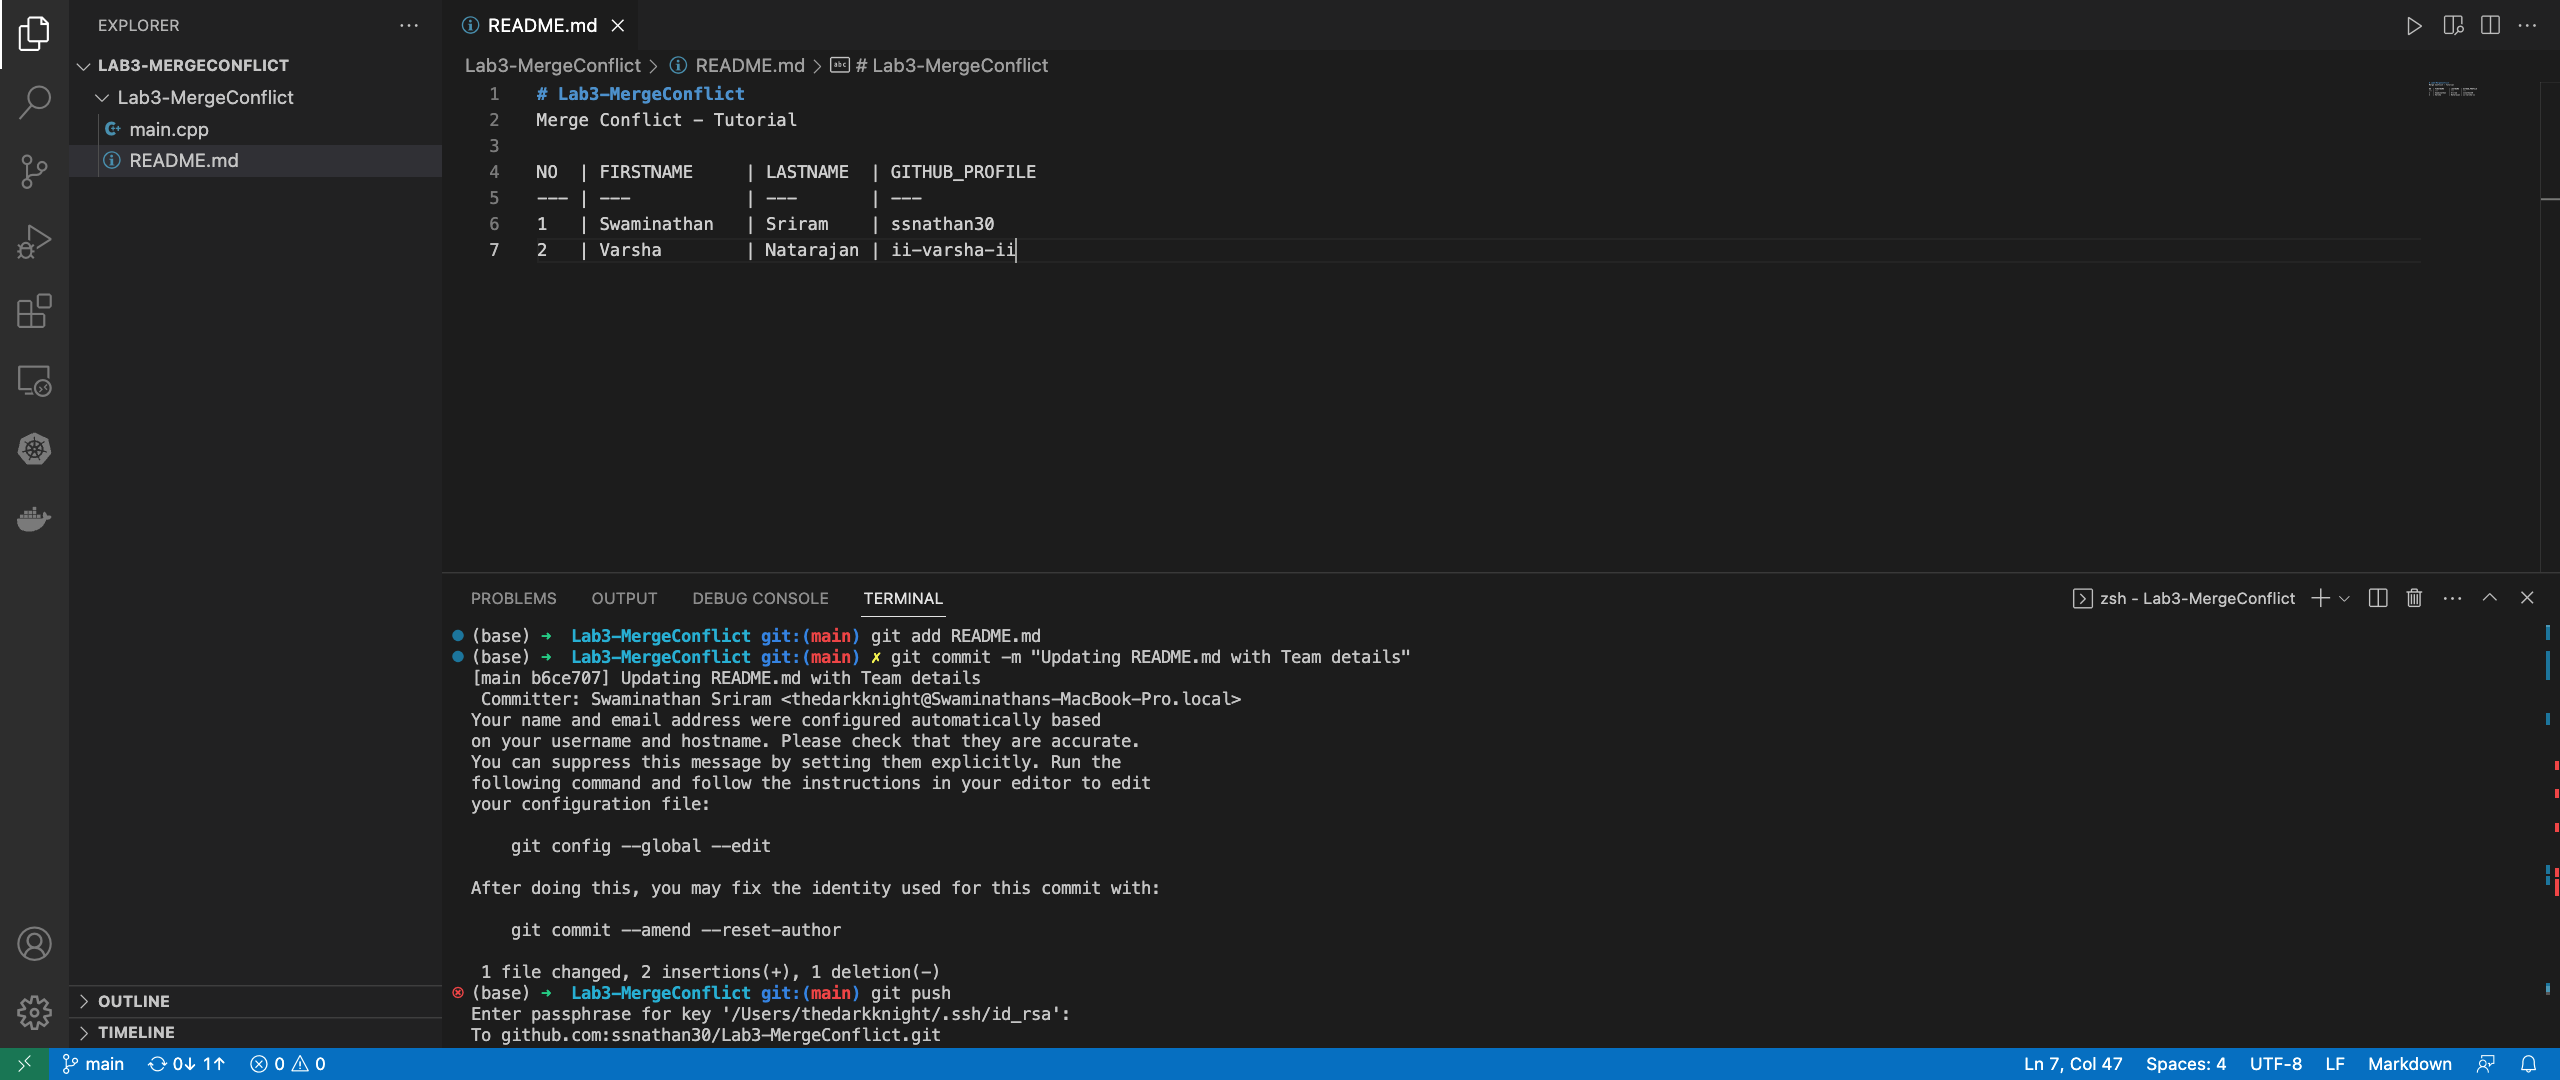This screenshot has height=1080, width=2560.
Task: Split the terminal panel
Action: pos(2378,598)
